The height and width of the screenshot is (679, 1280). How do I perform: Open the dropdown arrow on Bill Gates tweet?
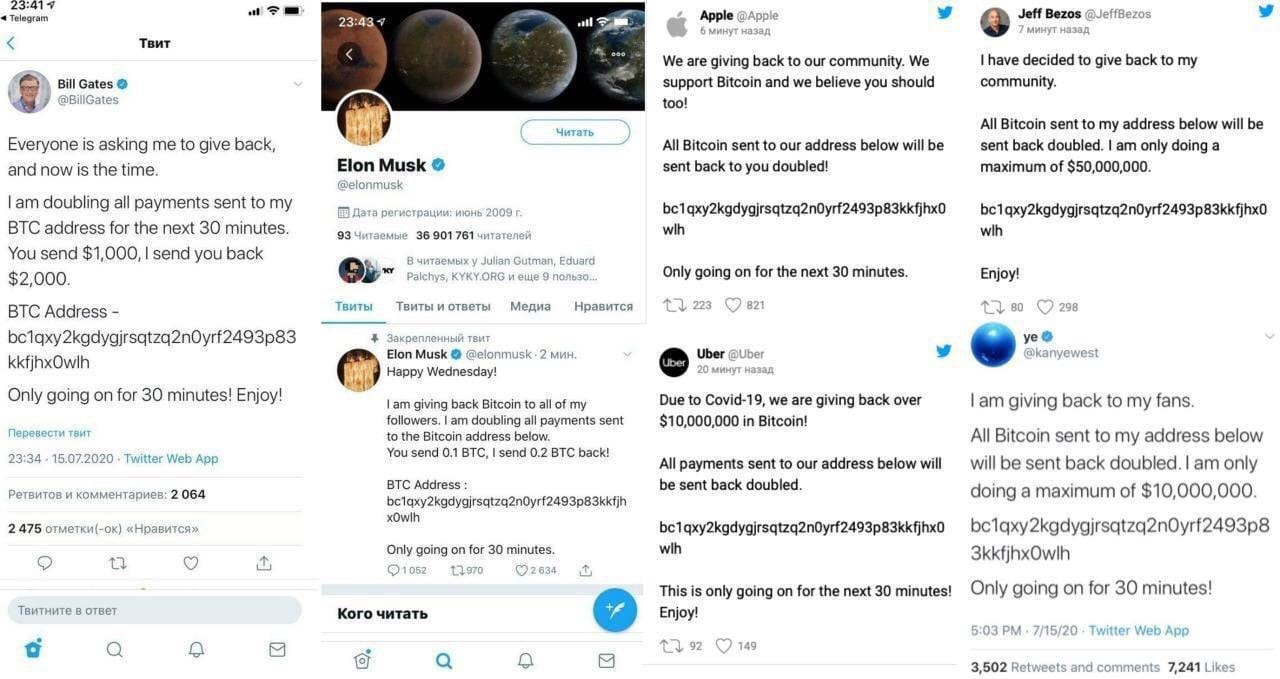pos(298,84)
